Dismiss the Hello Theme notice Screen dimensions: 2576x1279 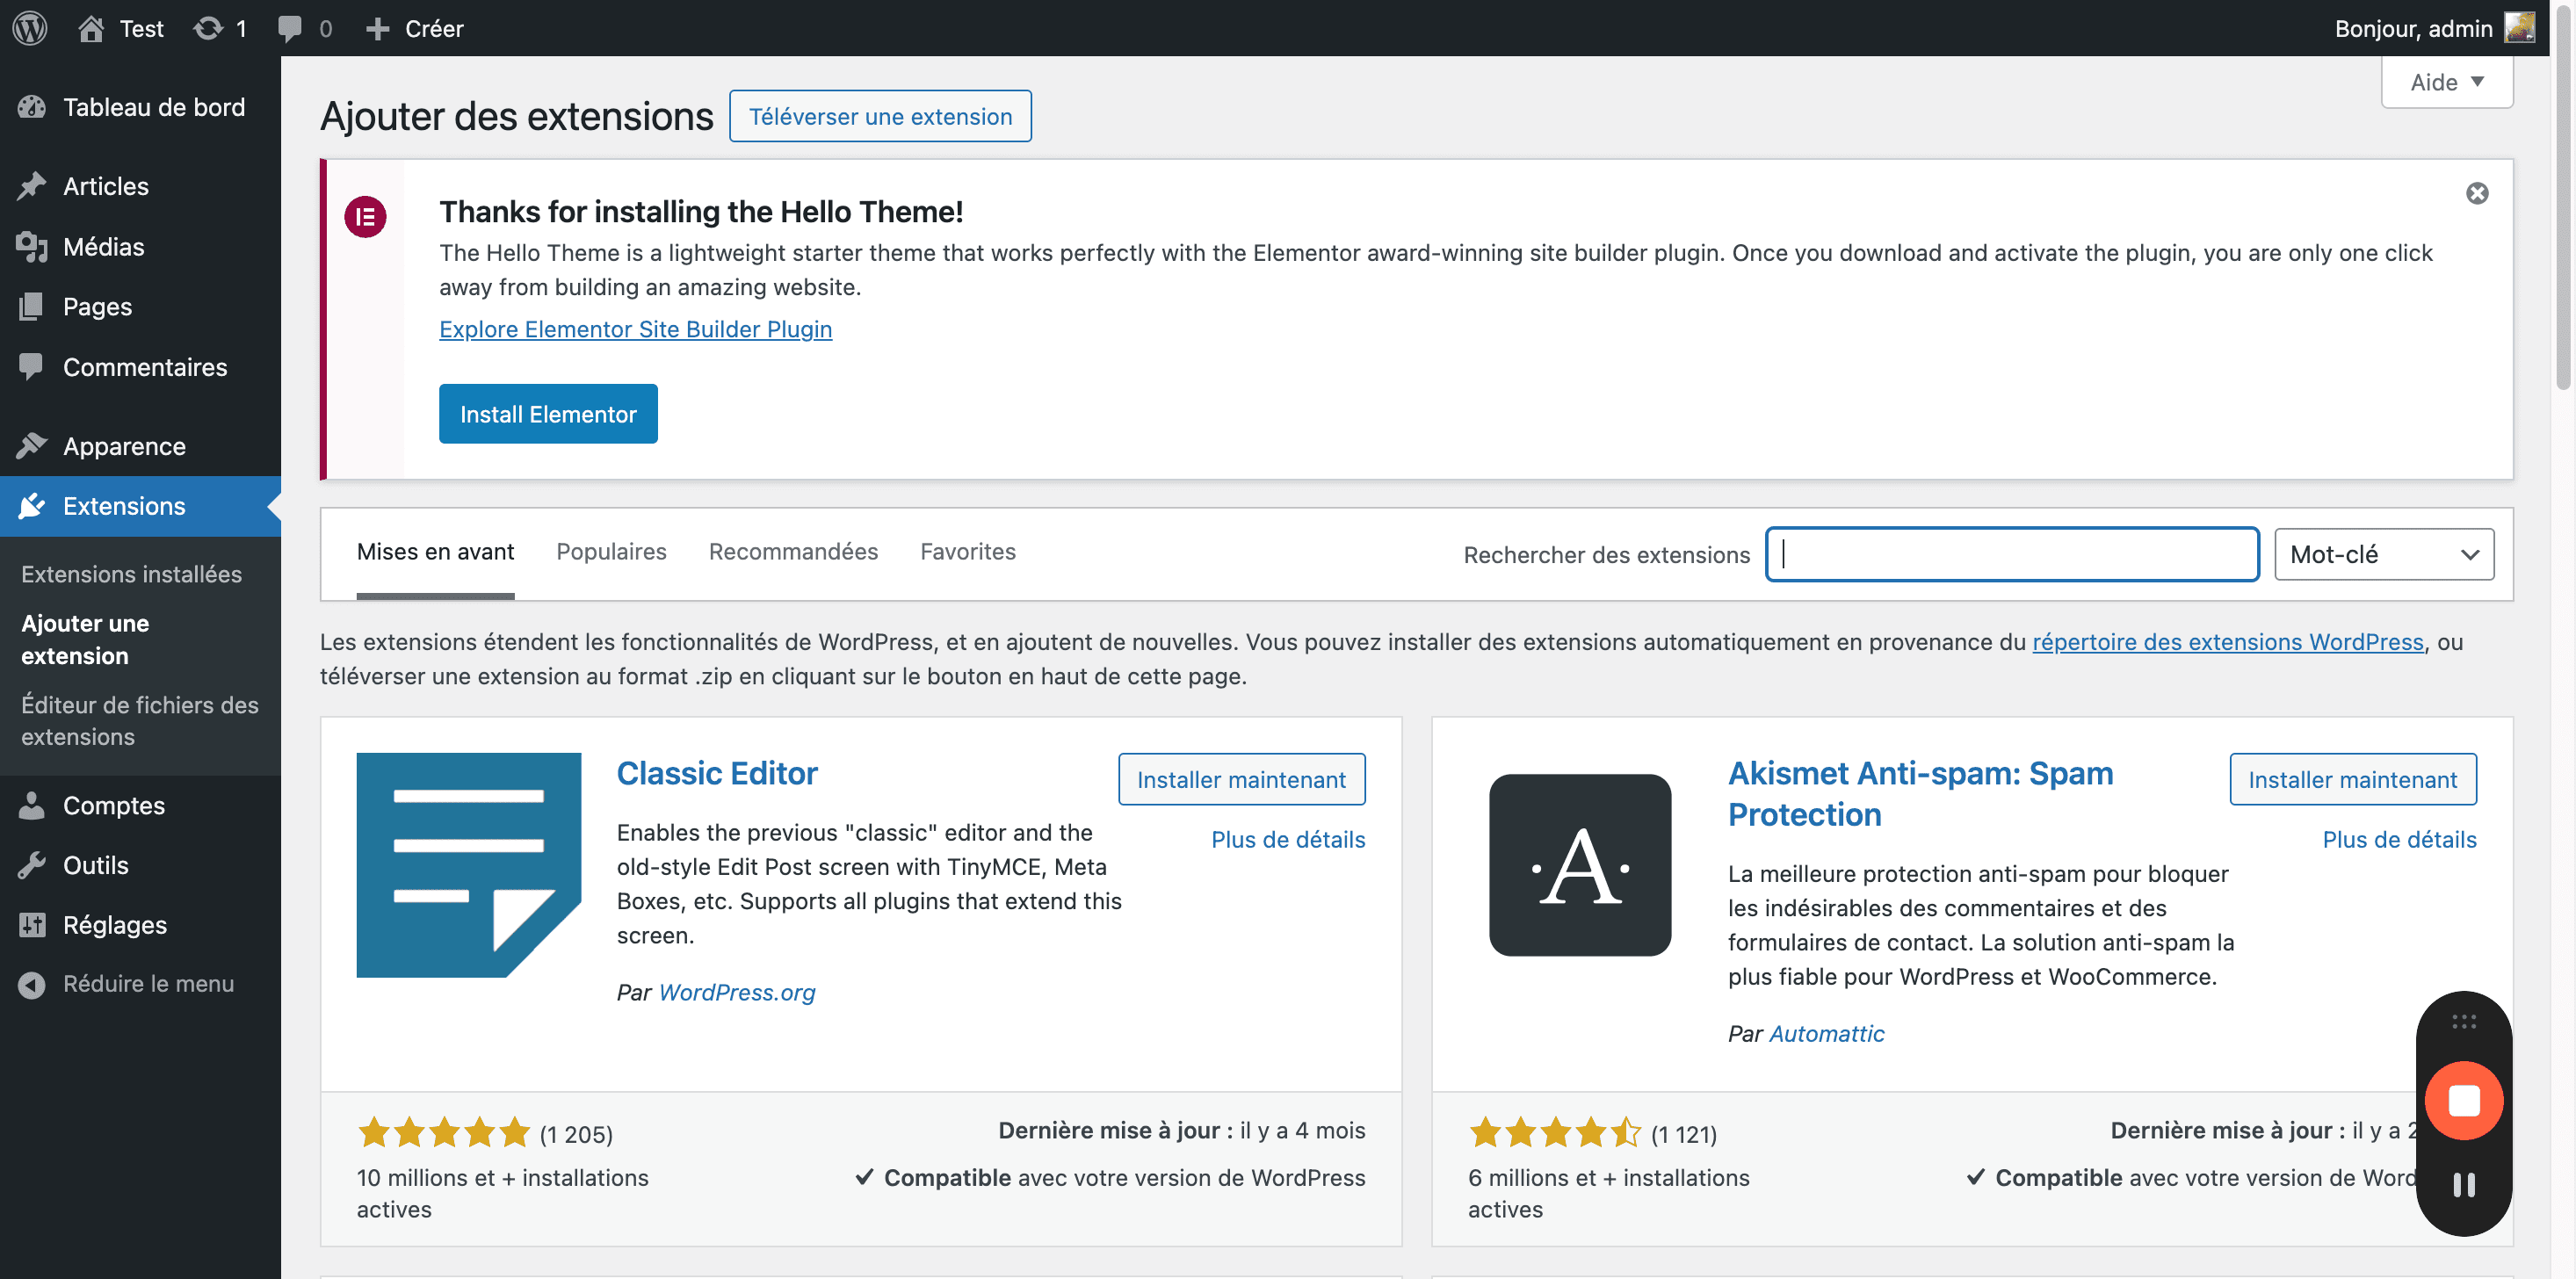tap(2477, 193)
